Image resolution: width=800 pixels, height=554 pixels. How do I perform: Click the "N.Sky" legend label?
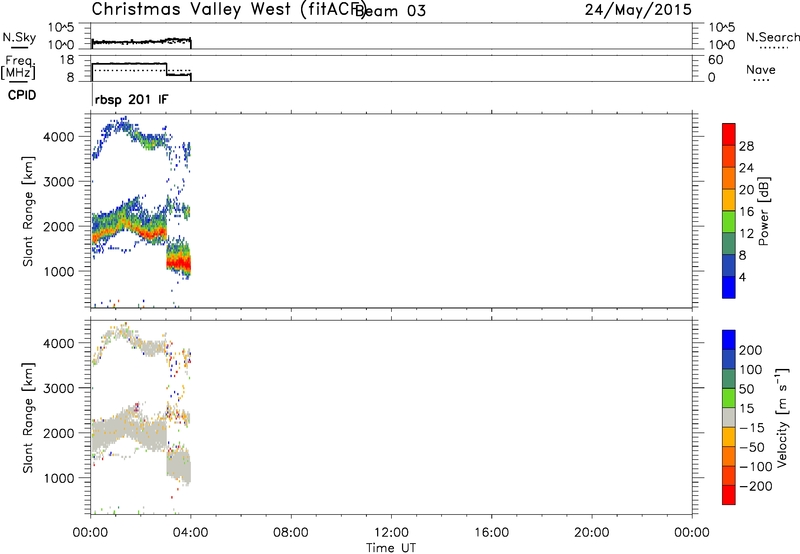point(19,37)
